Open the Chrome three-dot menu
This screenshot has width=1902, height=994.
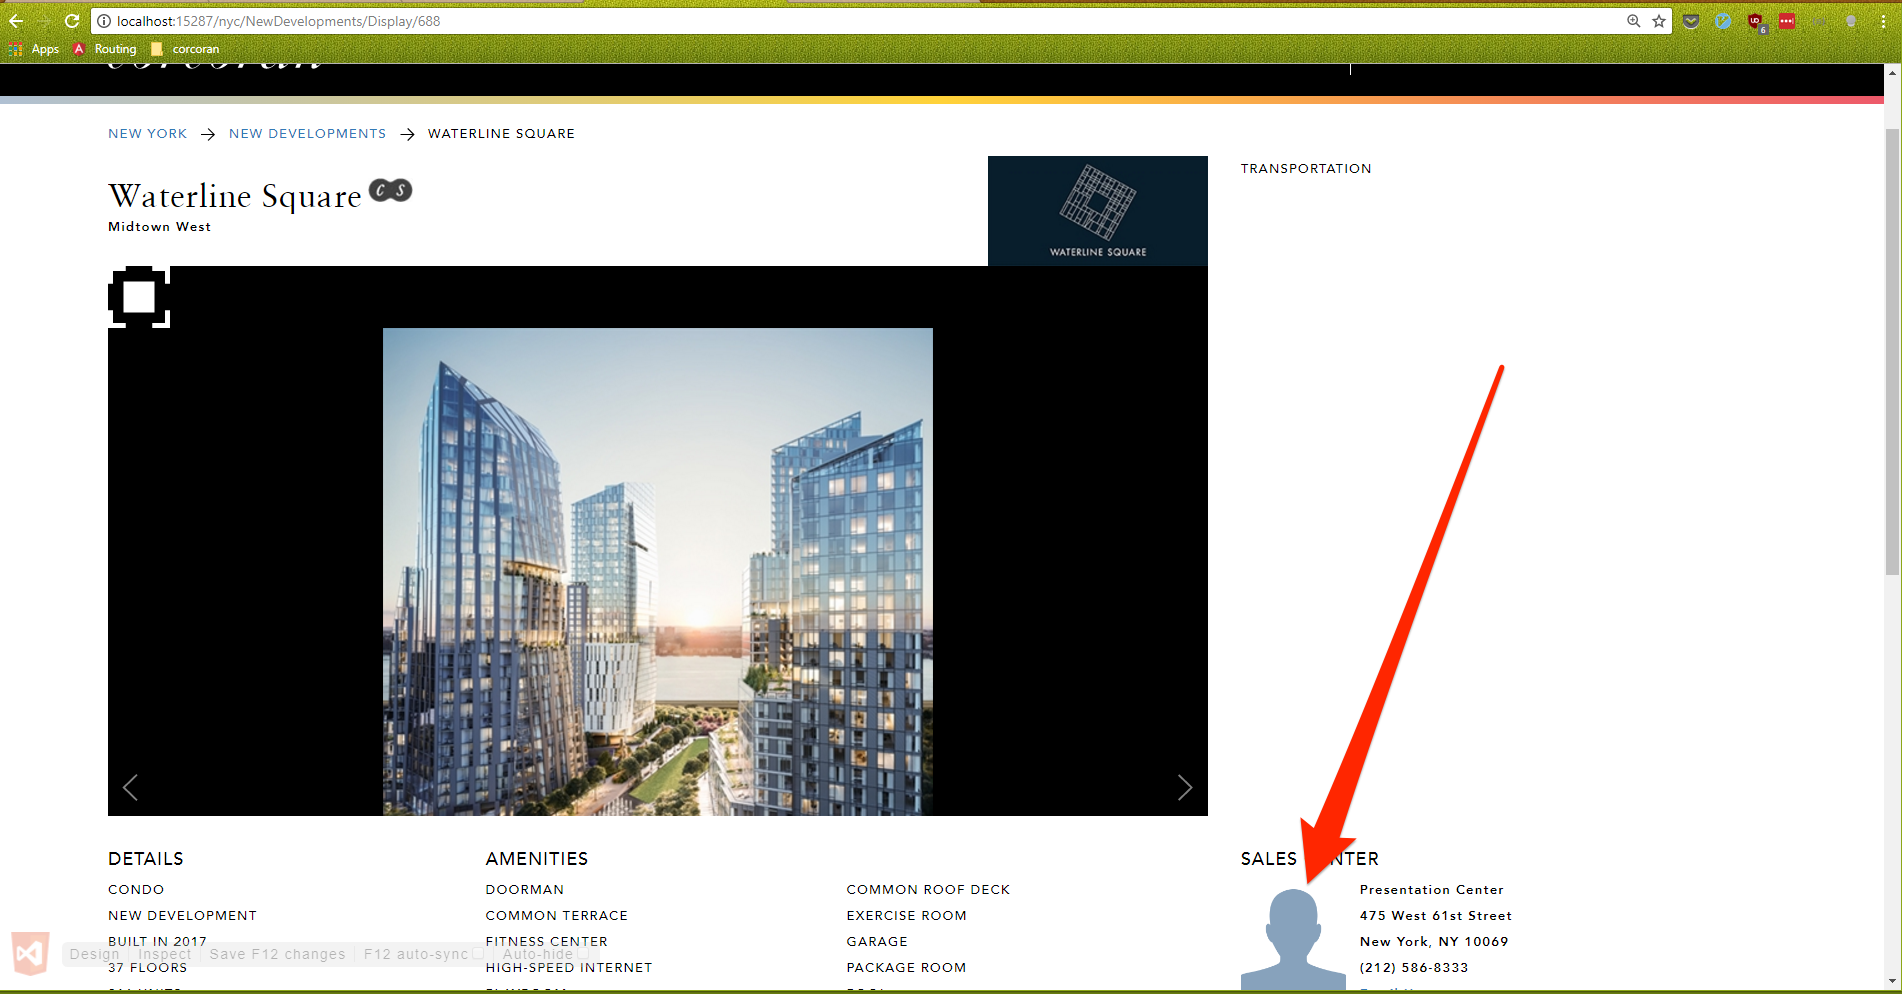coord(1883,21)
